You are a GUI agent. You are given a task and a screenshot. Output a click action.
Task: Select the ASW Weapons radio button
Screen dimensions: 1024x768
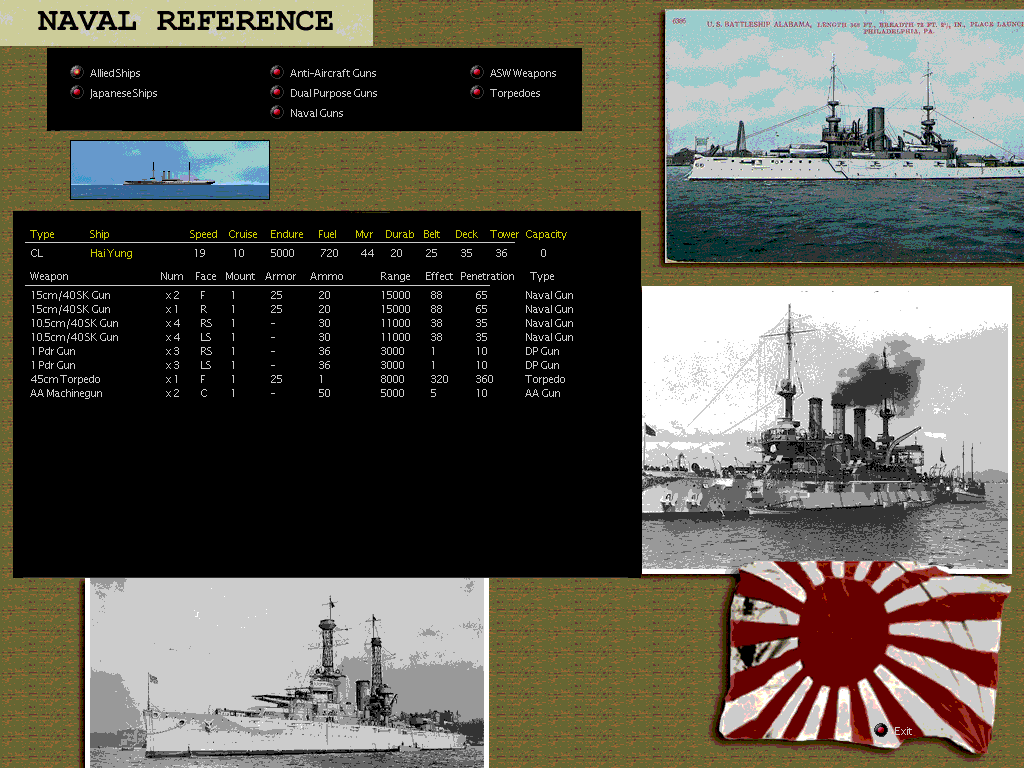coord(477,72)
